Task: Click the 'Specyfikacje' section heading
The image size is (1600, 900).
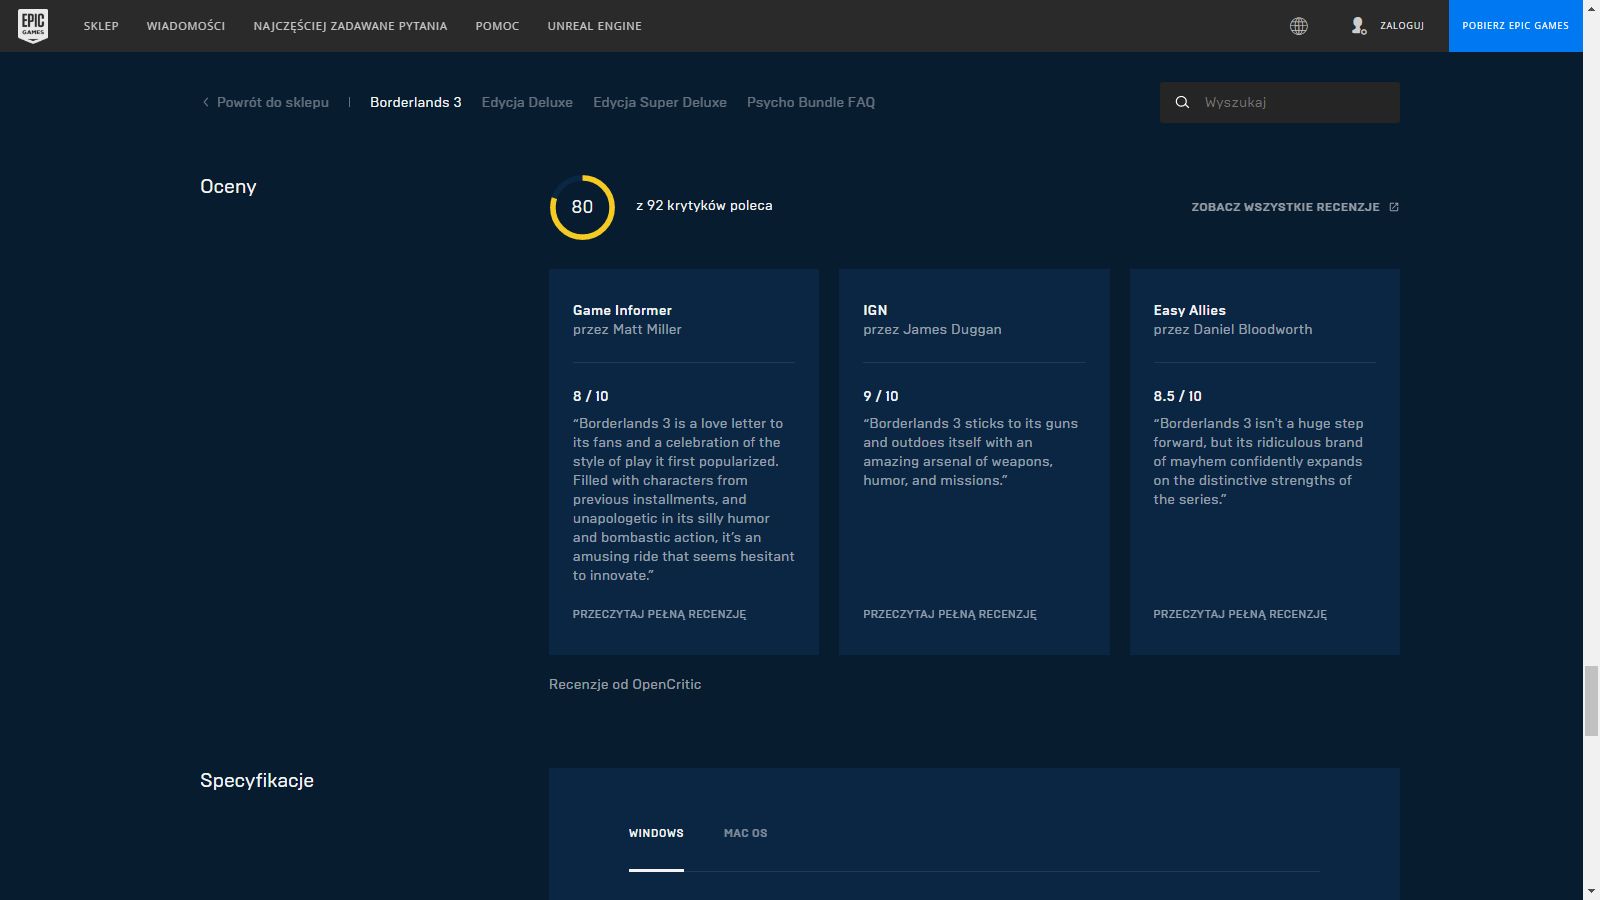Action: [257, 781]
